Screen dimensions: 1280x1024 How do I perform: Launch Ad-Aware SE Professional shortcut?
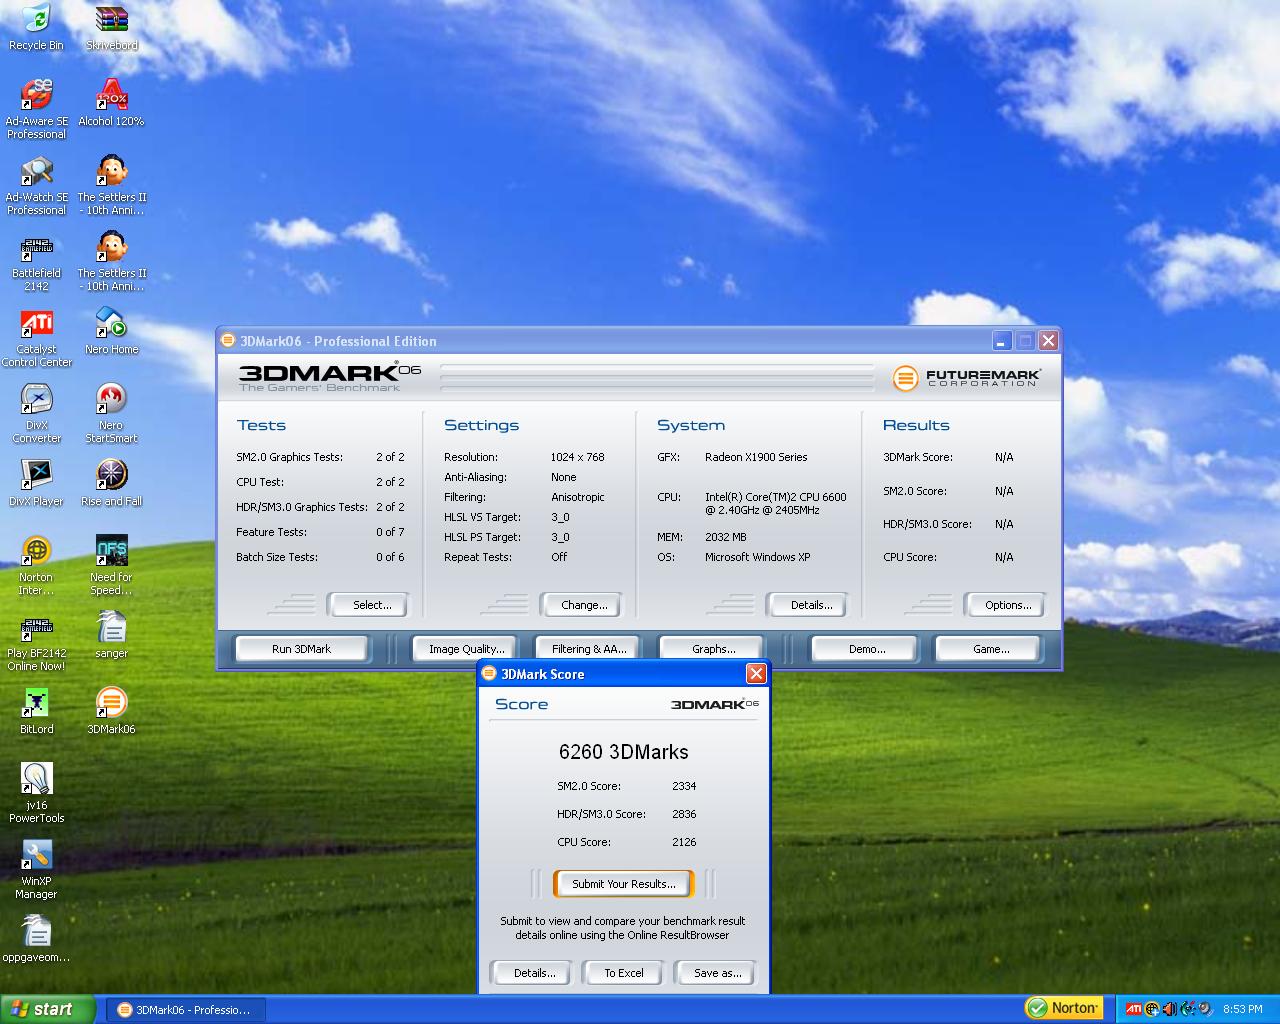pos(36,109)
